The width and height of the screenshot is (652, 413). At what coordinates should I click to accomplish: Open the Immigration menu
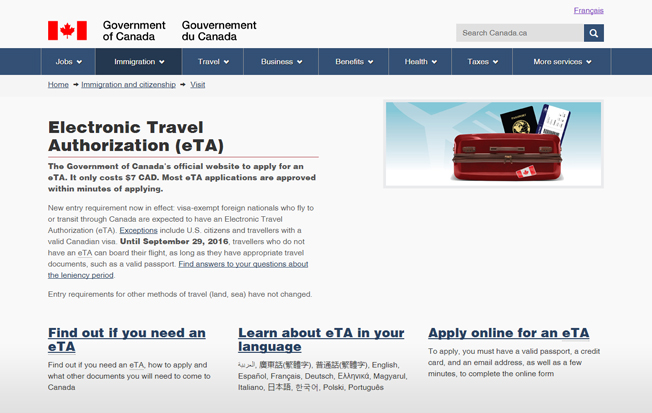(139, 62)
